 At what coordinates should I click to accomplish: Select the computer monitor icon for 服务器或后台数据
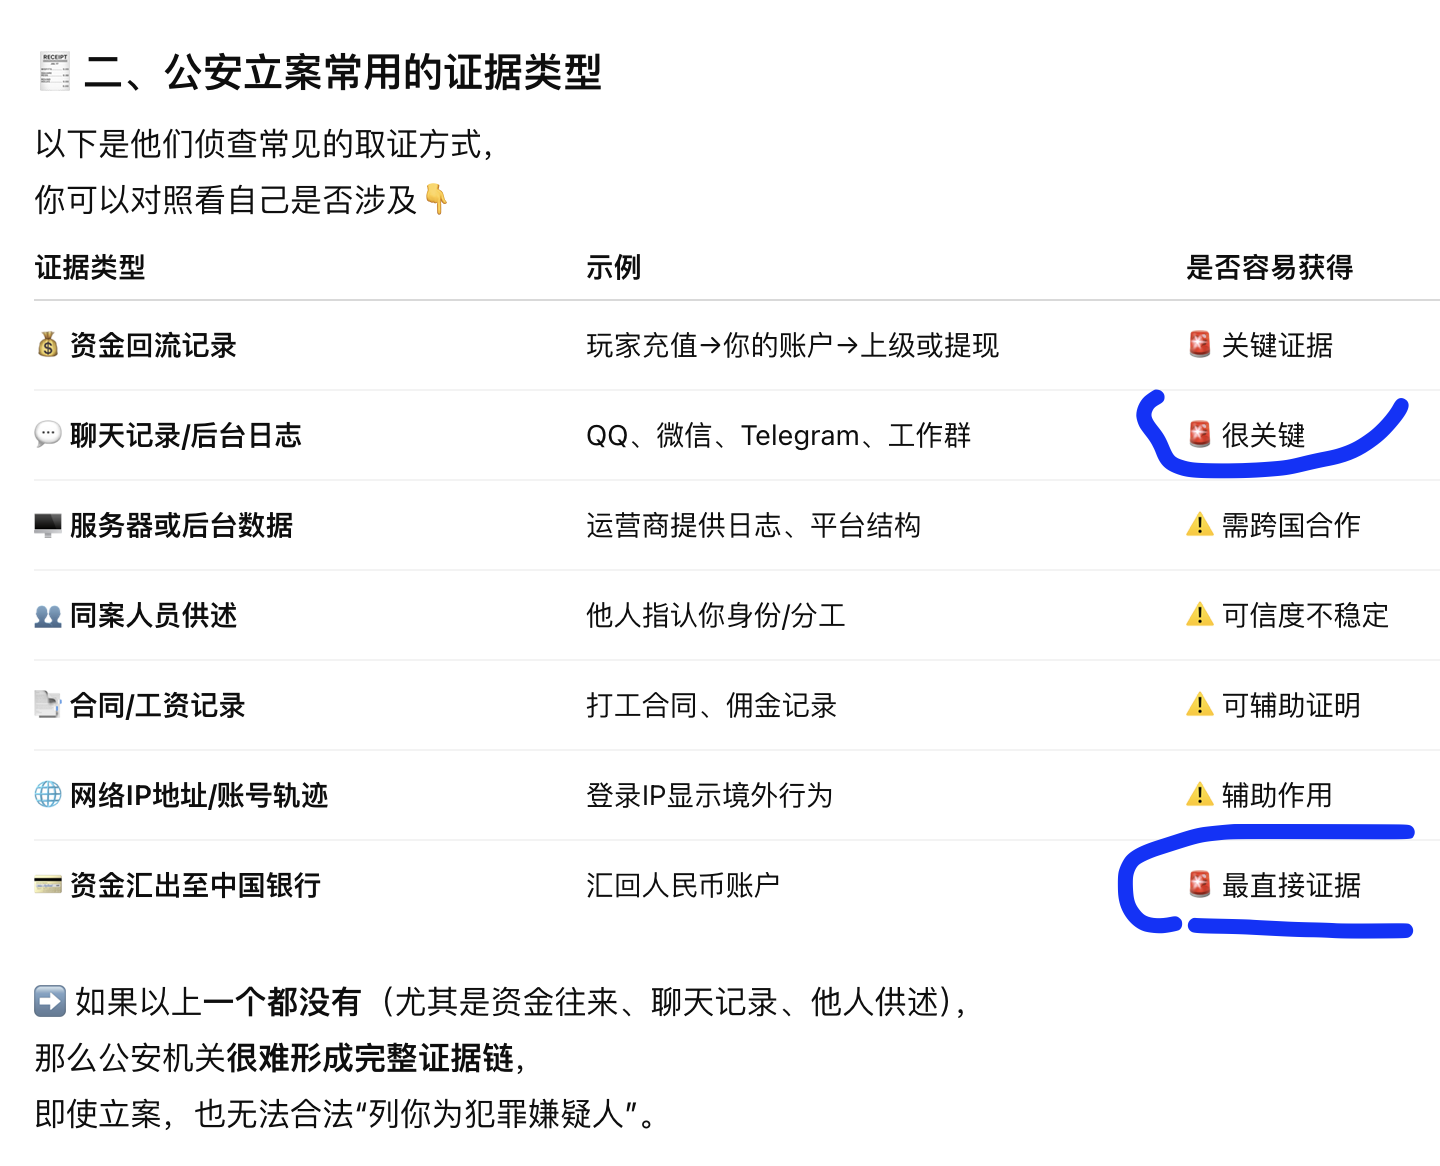(x=48, y=525)
